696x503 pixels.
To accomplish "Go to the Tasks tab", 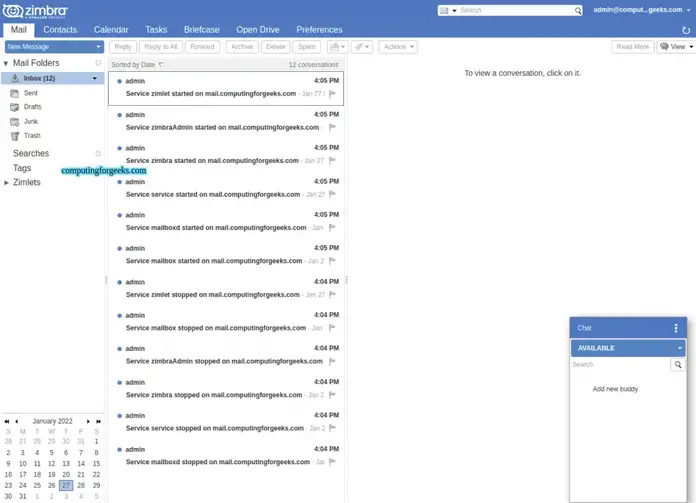I will click(156, 30).
